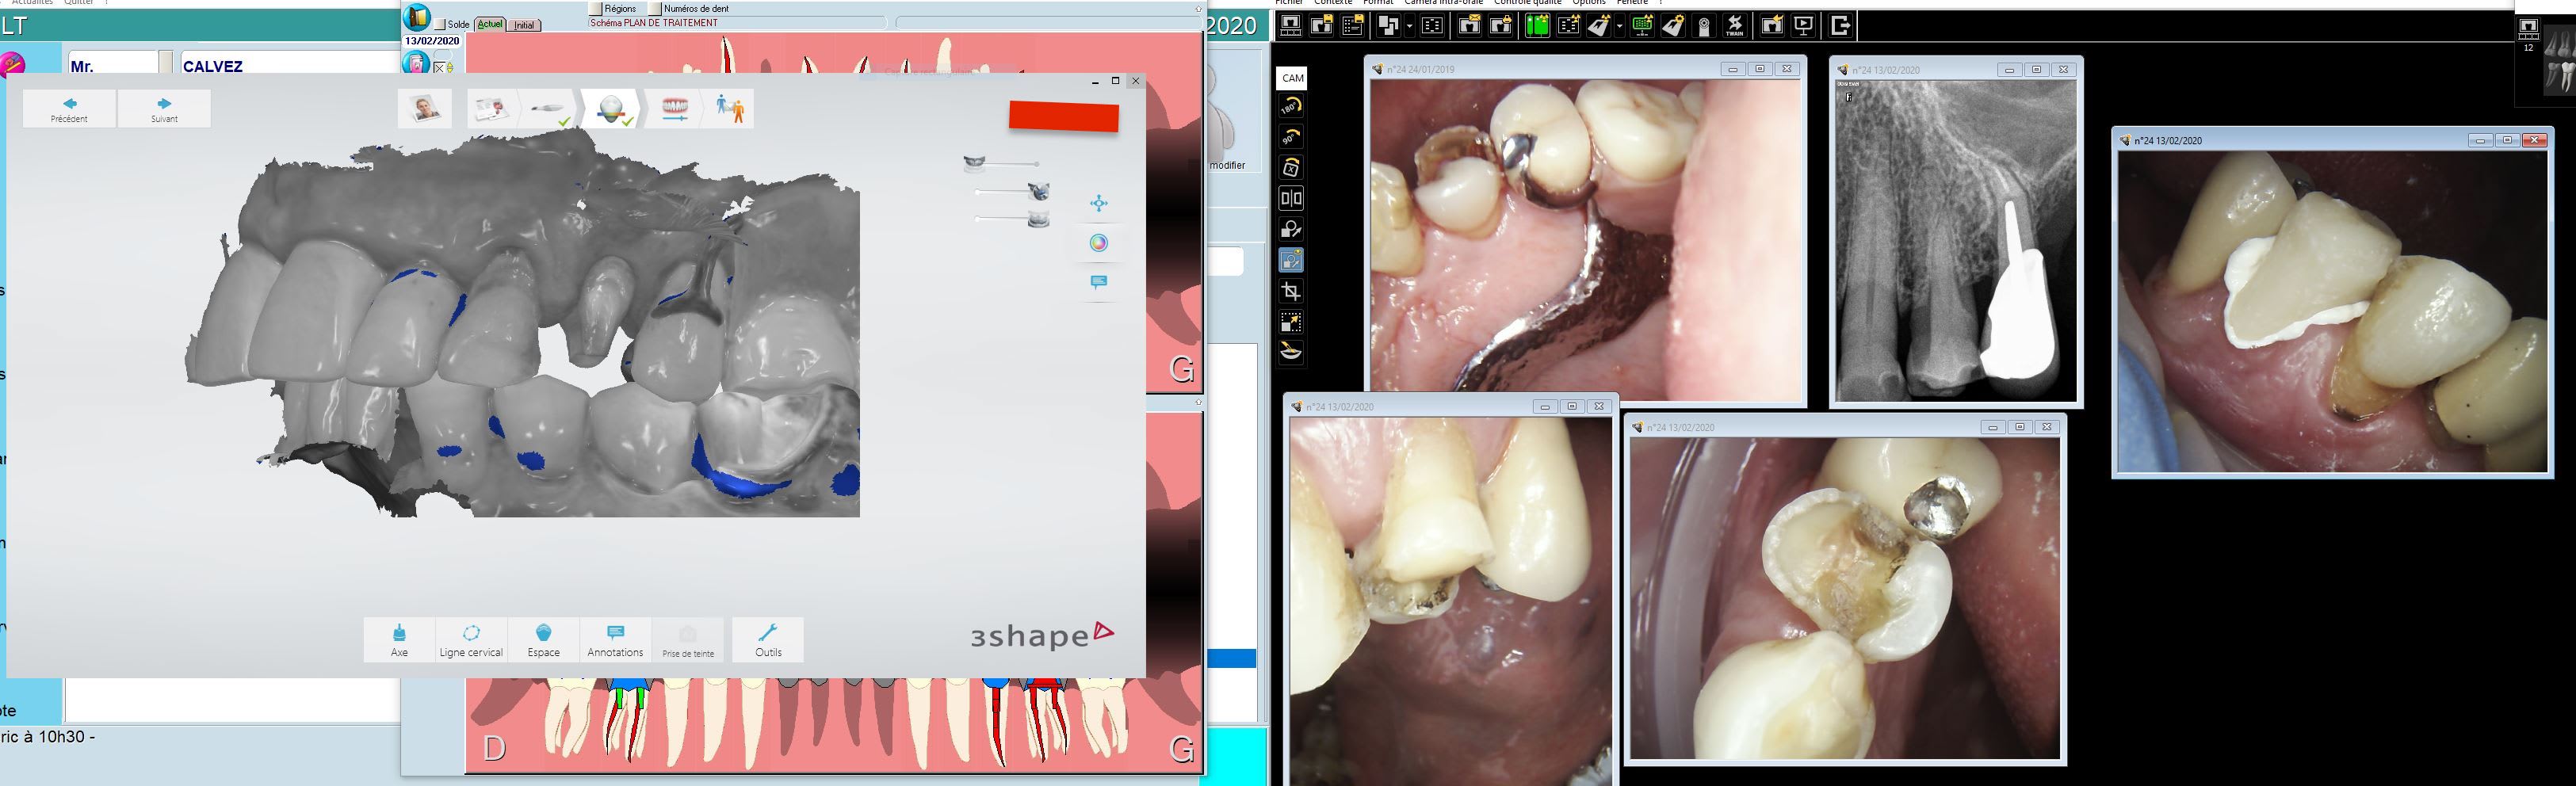Screen dimensions: 2576x786
Task: Toggle the color display wheel icon
Action: (x=1099, y=243)
